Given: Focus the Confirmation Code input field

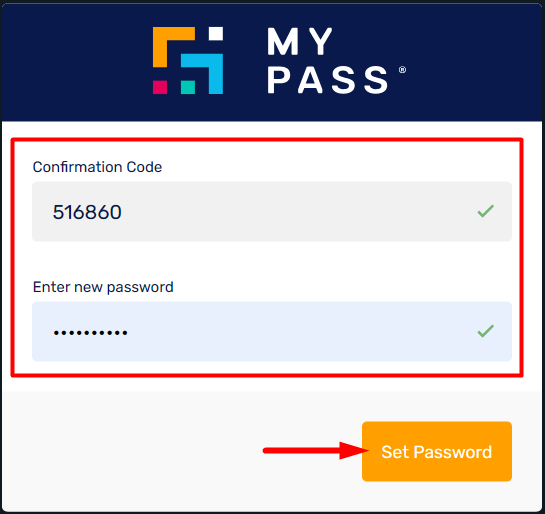Looking at the screenshot, I should pos(272,211).
